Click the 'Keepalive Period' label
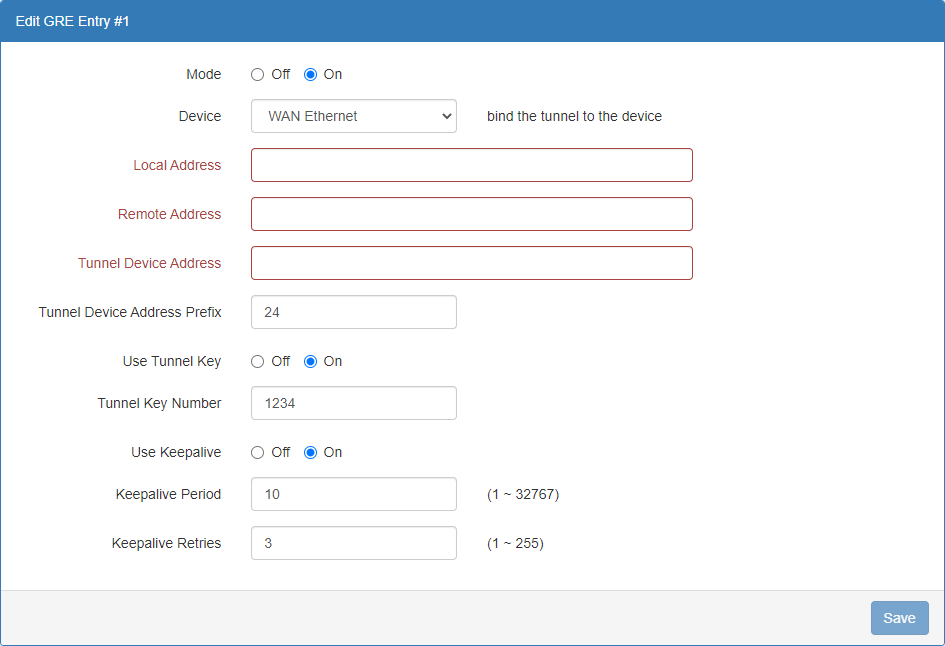945x646 pixels. point(168,494)
